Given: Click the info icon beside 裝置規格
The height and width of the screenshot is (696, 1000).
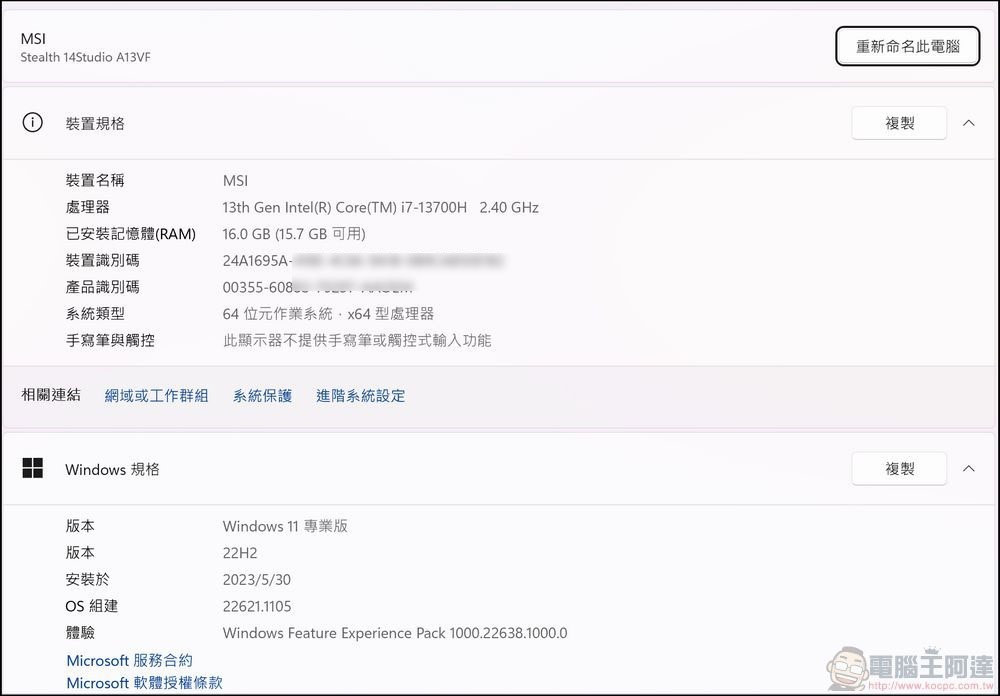Looking at the screenshot, I should point(32,122).
